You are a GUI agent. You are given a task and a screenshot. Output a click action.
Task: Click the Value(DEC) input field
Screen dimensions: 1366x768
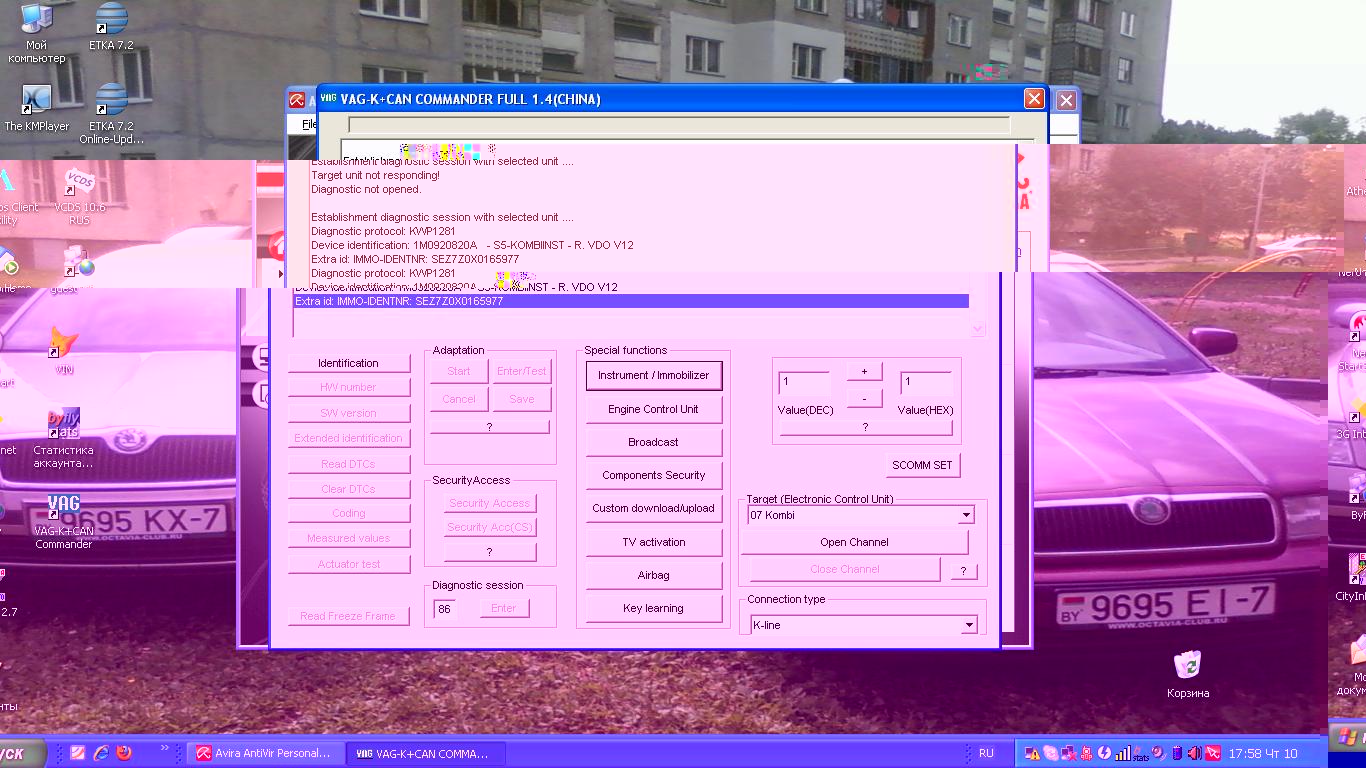[803, 382]
